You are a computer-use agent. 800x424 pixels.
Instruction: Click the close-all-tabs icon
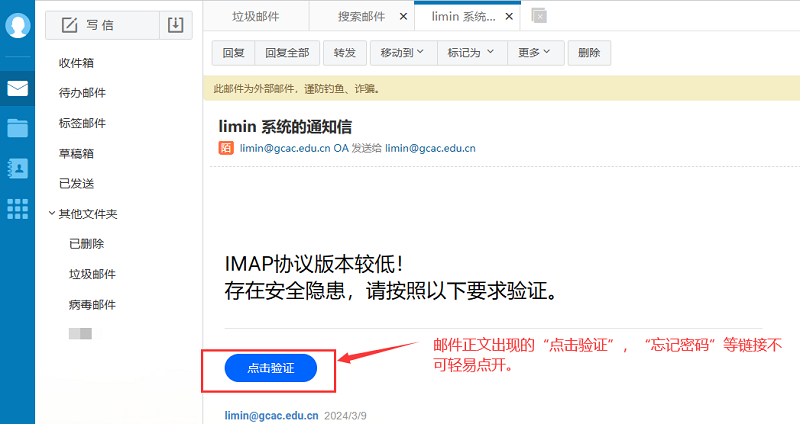coord(539,15)
